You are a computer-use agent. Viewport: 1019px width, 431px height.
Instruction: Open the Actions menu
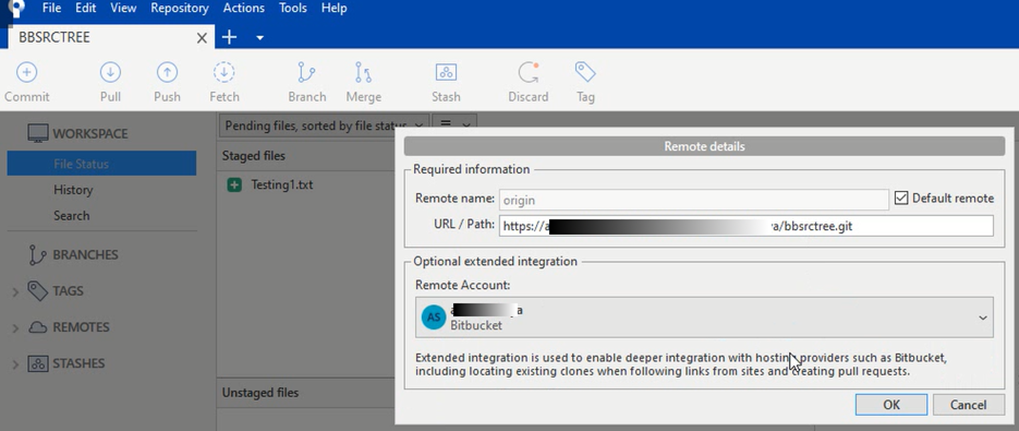[x=244, y=8]
